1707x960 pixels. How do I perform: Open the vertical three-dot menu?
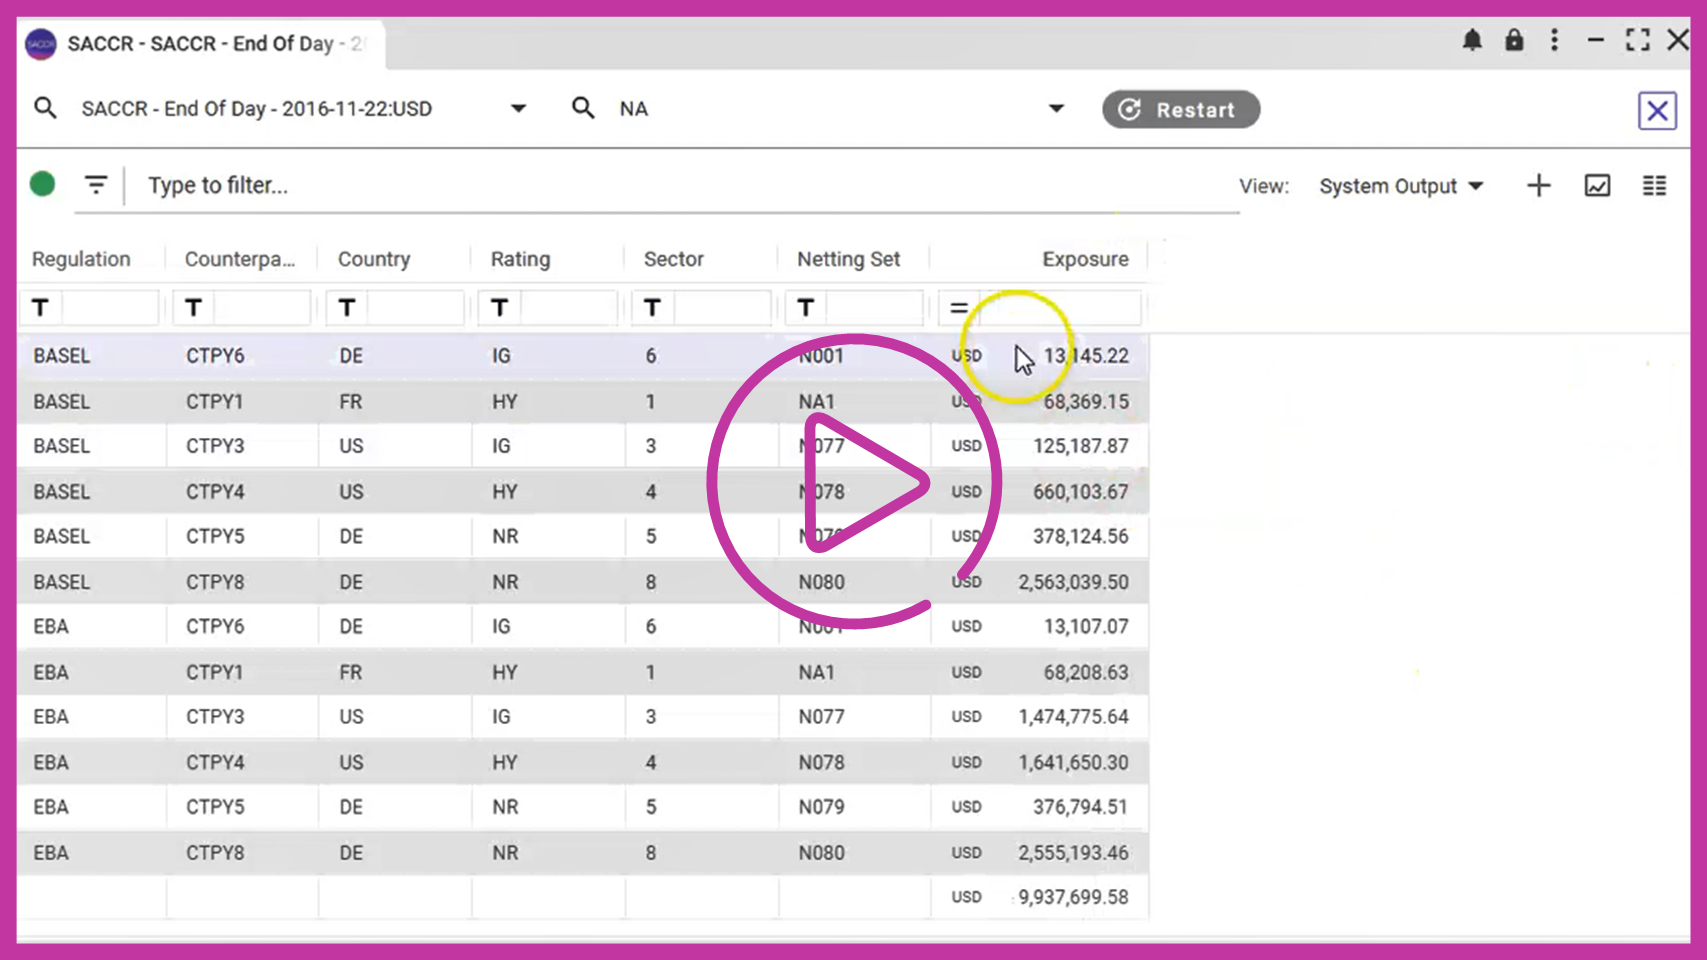pyautogui.click(x=1554, y=40)
